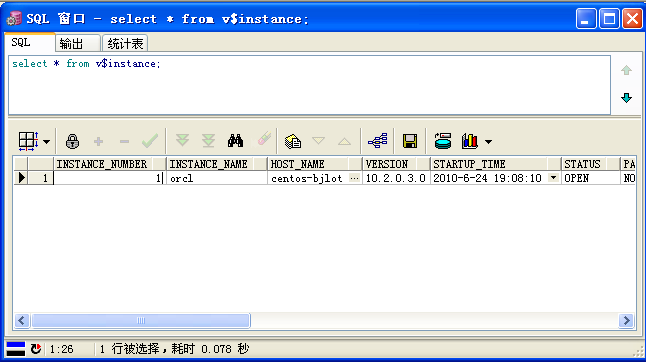Viewport: 646px width, 362px height.
Task: Minimize the SQL window
Action: 586,19
